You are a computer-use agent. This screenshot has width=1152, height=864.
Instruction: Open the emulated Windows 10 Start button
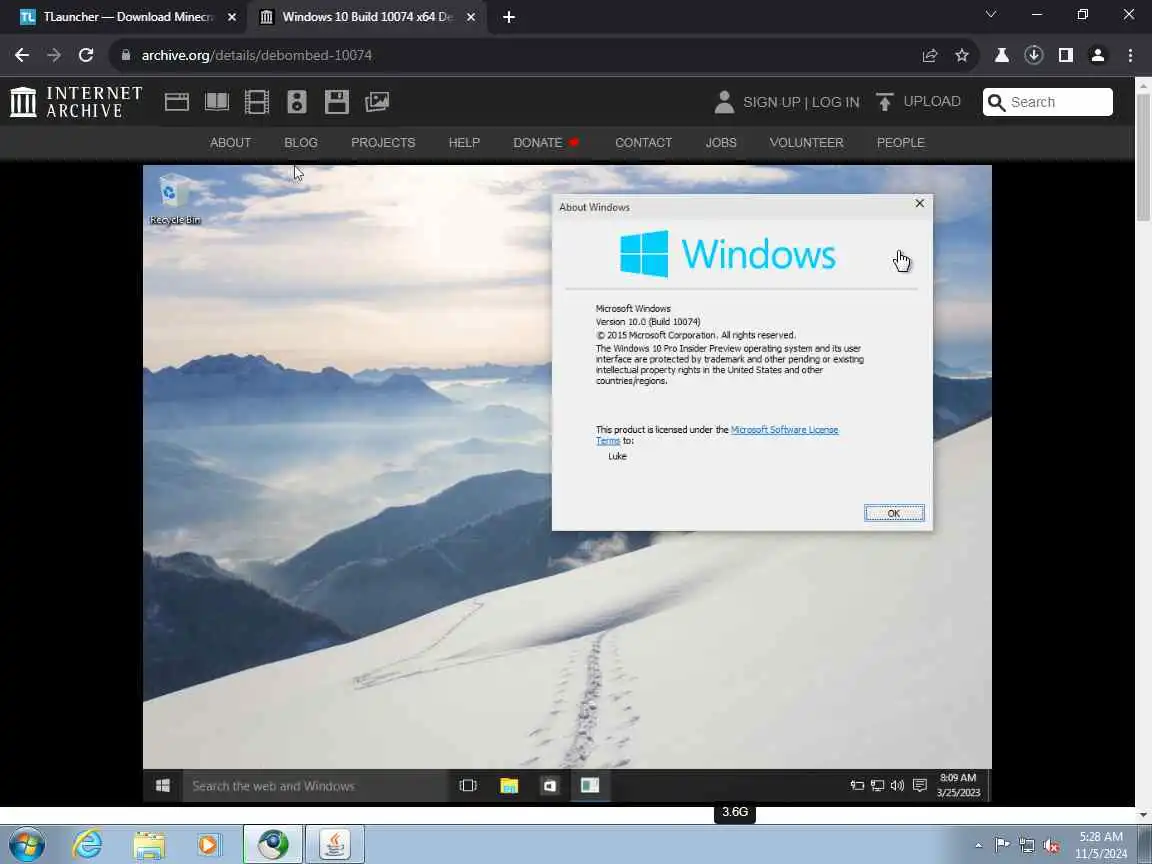click(163, 785)
